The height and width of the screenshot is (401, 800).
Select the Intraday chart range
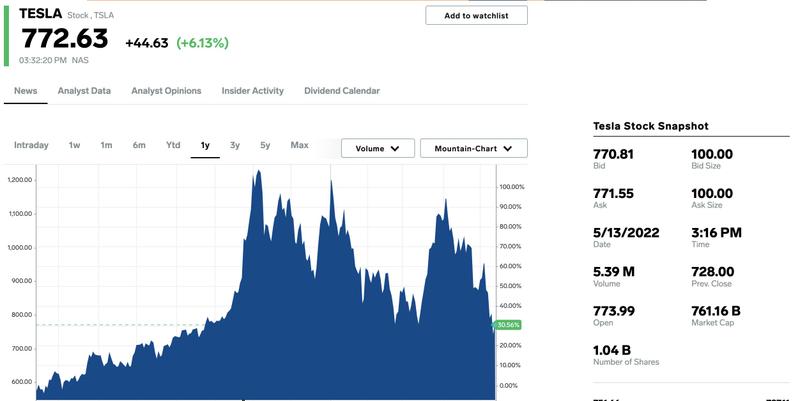click(31, 145)
